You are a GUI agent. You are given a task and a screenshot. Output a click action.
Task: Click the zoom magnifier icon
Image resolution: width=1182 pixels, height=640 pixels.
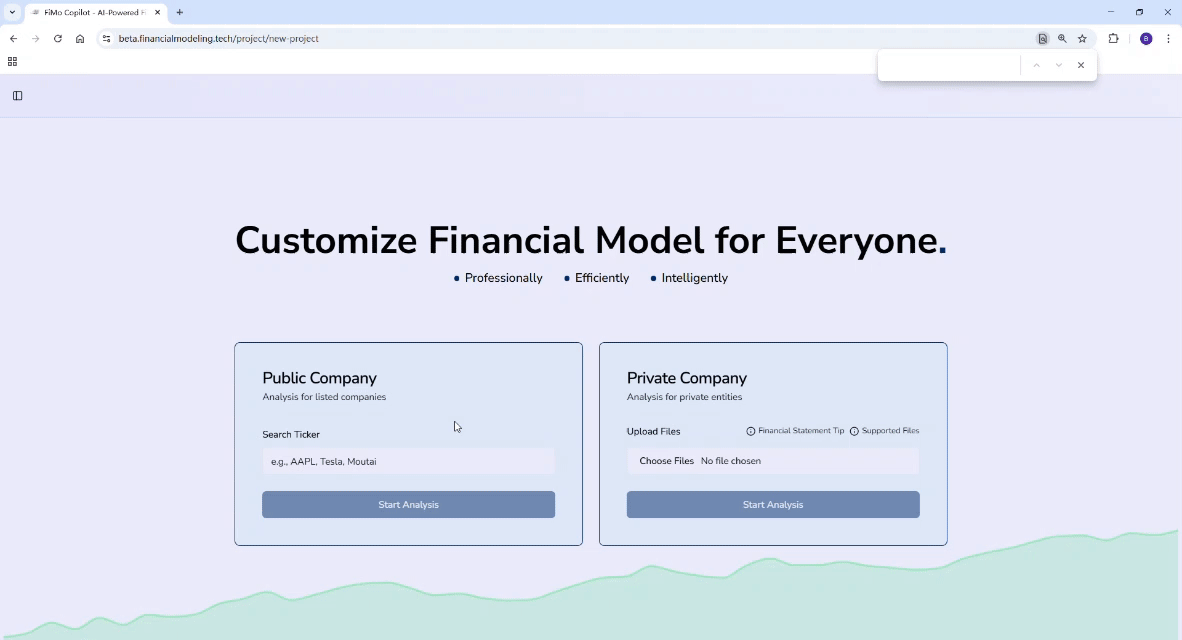[1062, 38]
